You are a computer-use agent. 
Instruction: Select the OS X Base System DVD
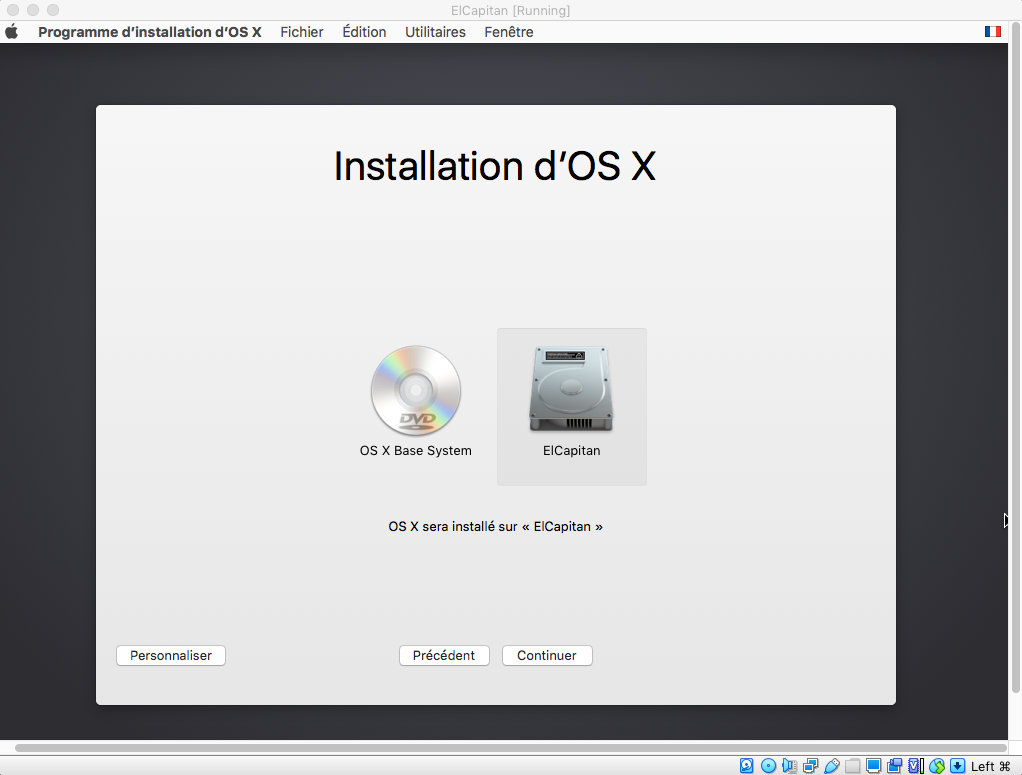[416, 402]
